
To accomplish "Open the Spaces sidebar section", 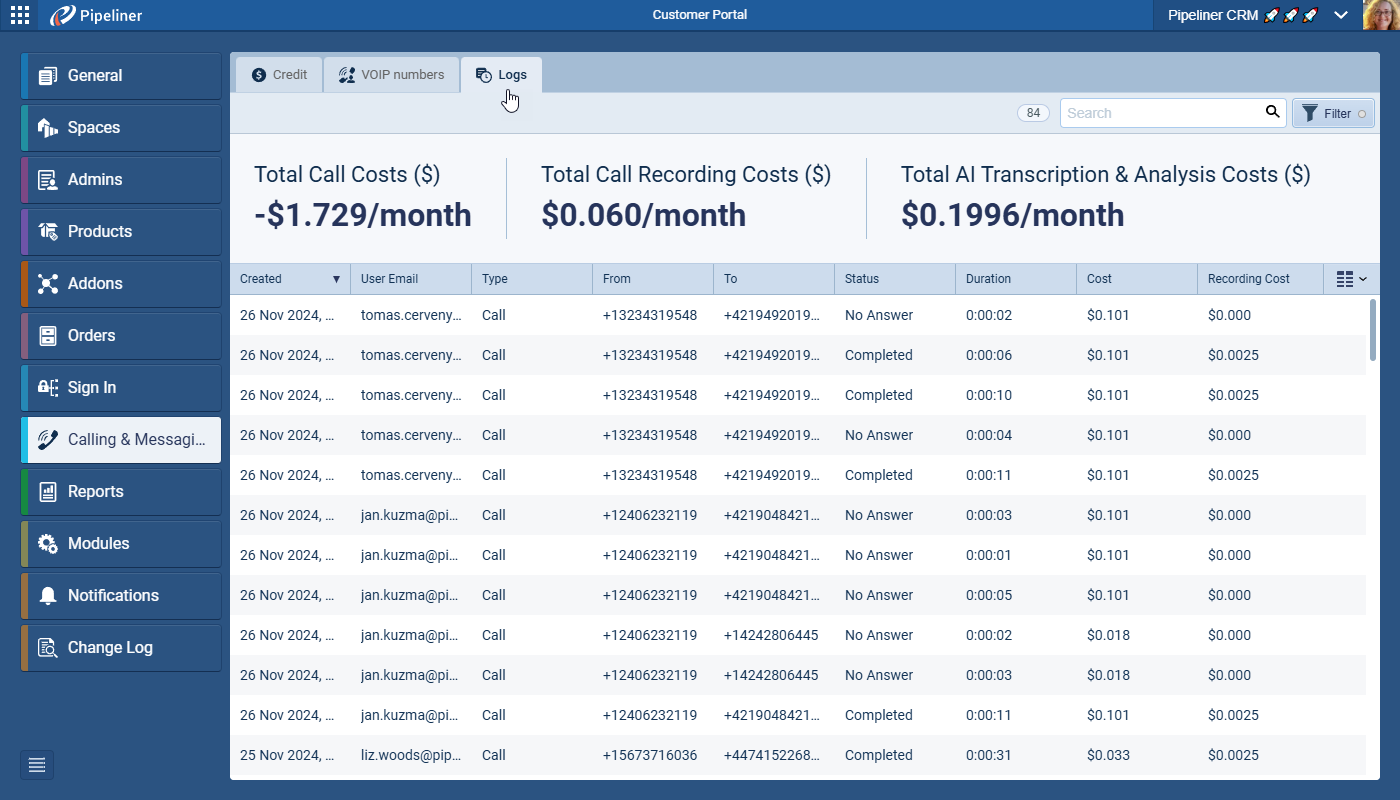I will [x=120, y=128].
